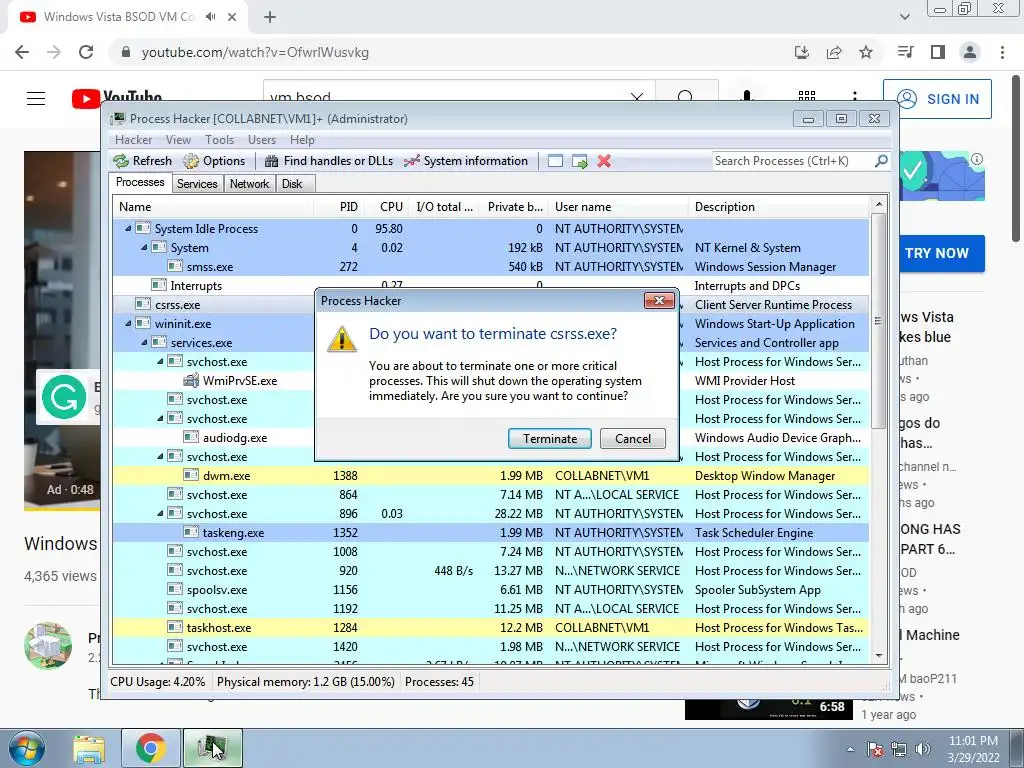
Task: Open the Tools menu
Action: coord(219,140)
